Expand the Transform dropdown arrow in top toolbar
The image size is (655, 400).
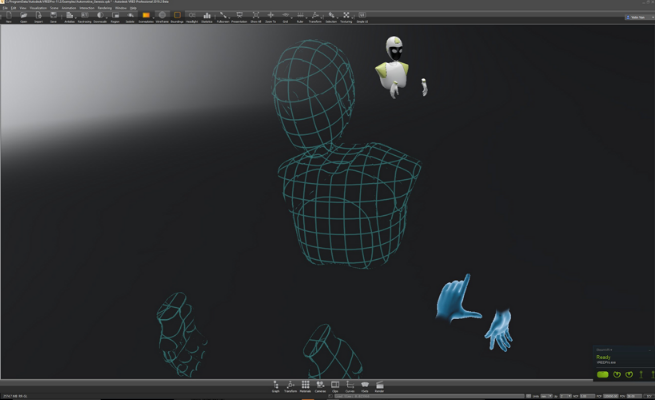click(322, 18)
